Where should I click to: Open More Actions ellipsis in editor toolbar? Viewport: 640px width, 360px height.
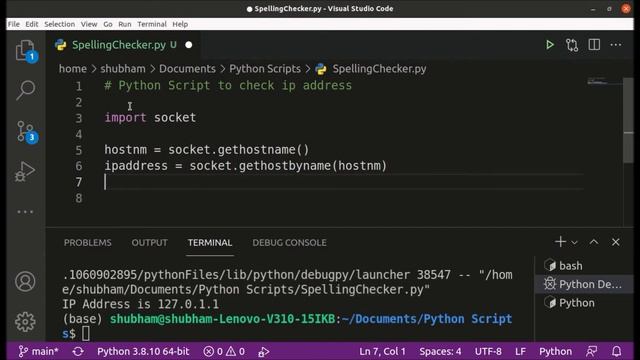click(x=616, y=45)
